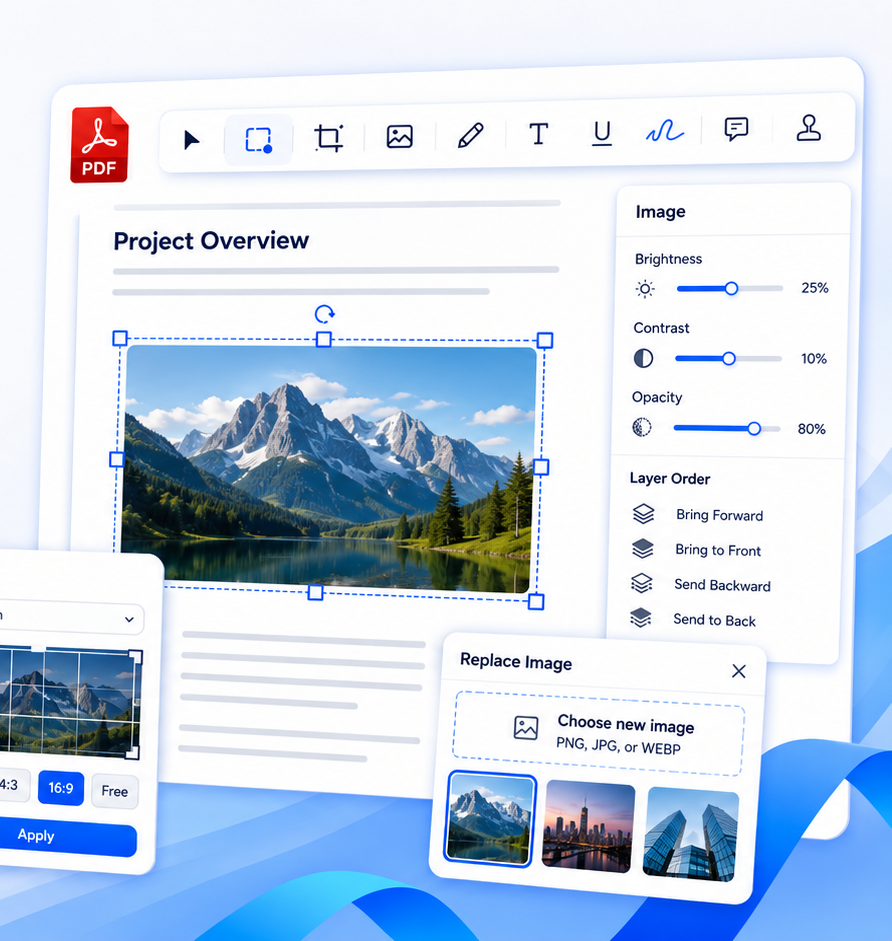The width and height of the screenshot is (892, 941).
Task: Click the PNG, JPG, or WEBP text
Action: [618, 746]
